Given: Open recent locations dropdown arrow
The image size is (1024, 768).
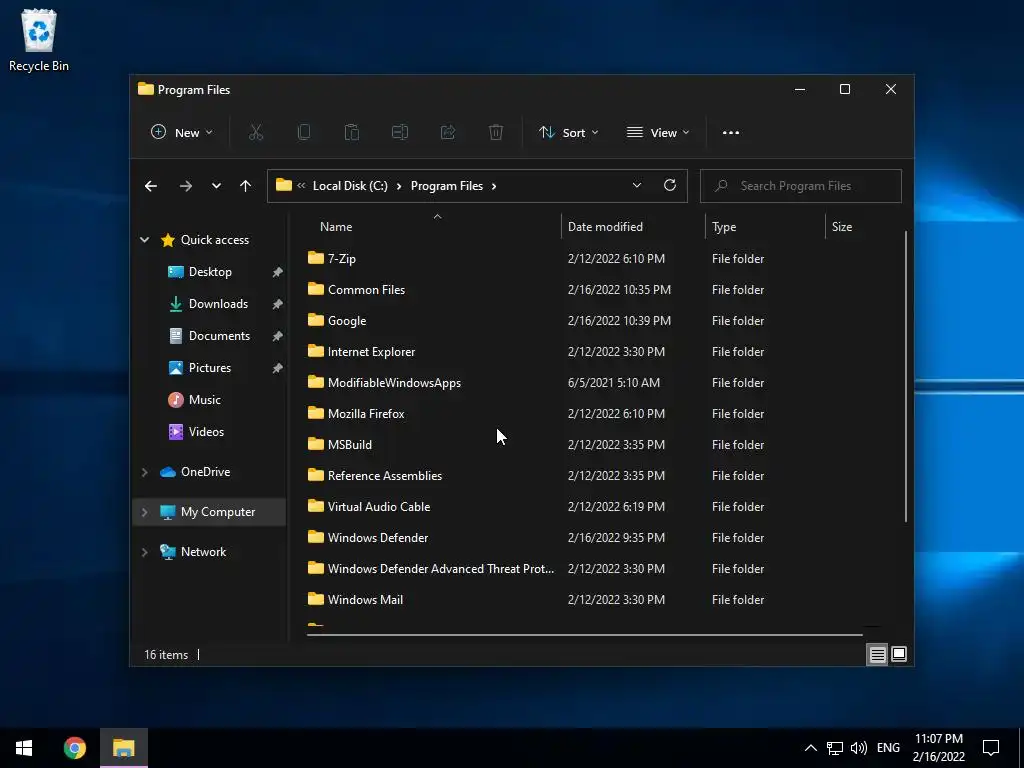Looking at the screenshot, I should pyautogui.click(x=216, y=186).
